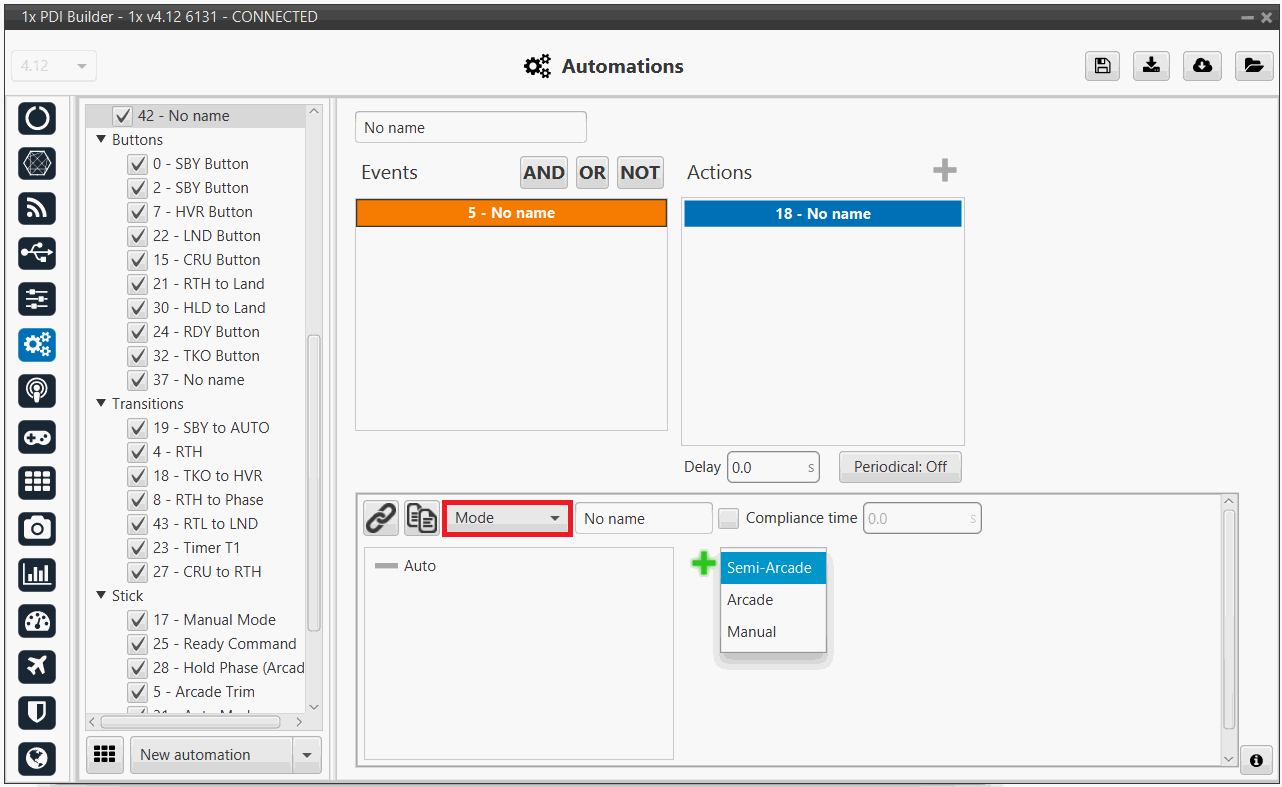Image resolution: width=1282 pixels, height=787 pixels.
Task: Click the save floppy disk icon
Action: click(1101, 66)
